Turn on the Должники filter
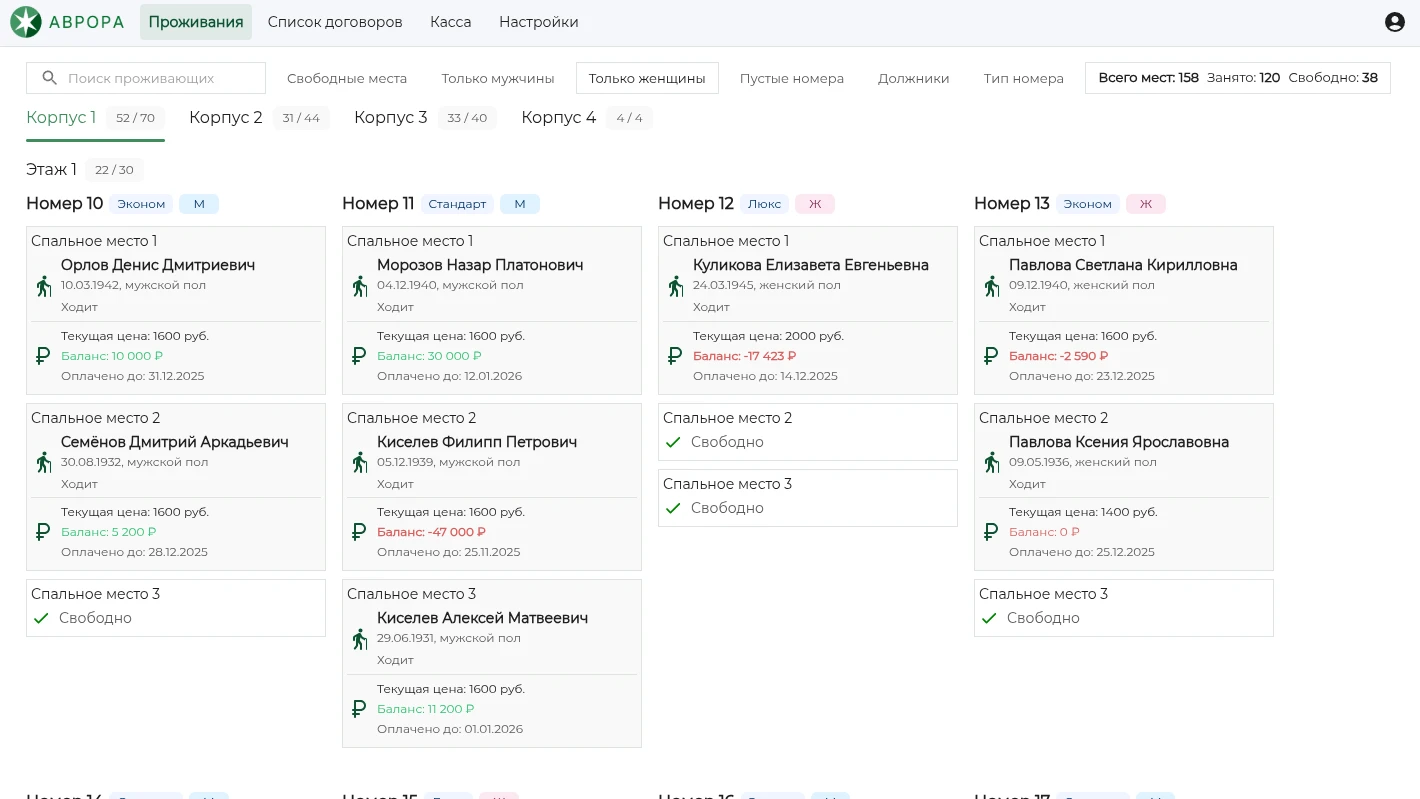Viewport: 1420px width, 799px height. 913,78
